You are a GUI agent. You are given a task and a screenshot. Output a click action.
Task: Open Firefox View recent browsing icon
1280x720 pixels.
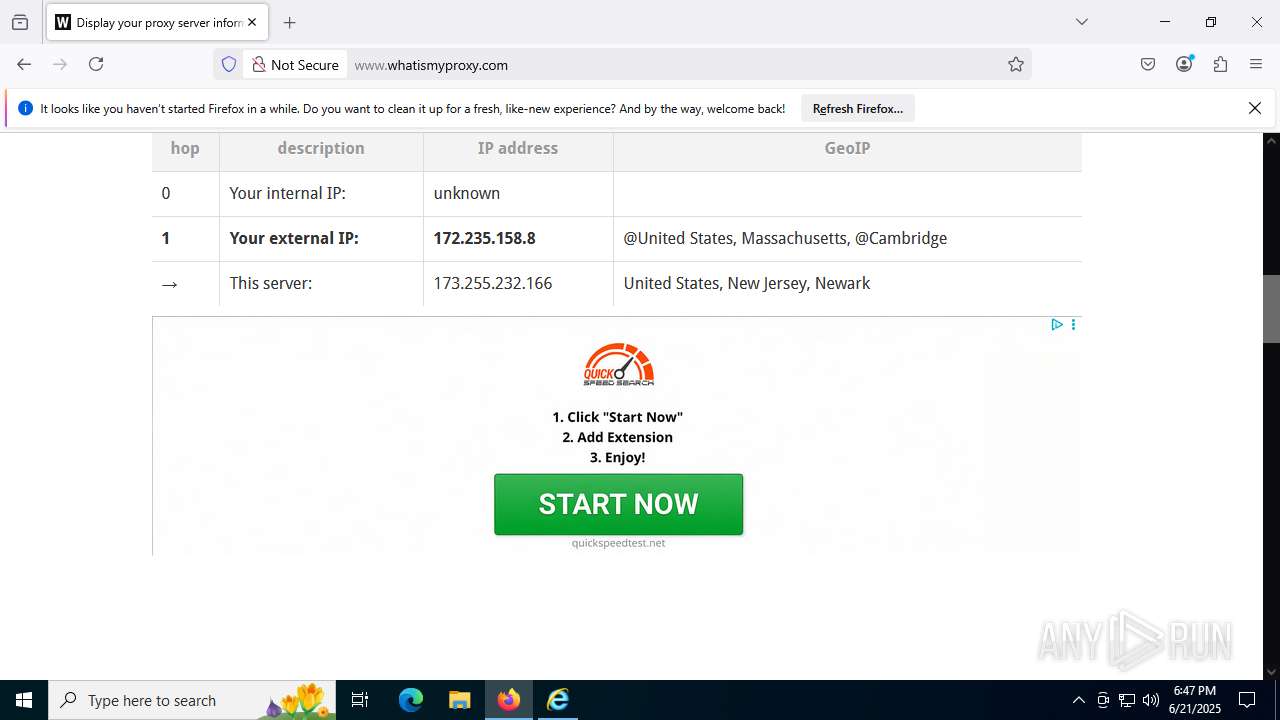pyautogui.click(x=20, y=22)
